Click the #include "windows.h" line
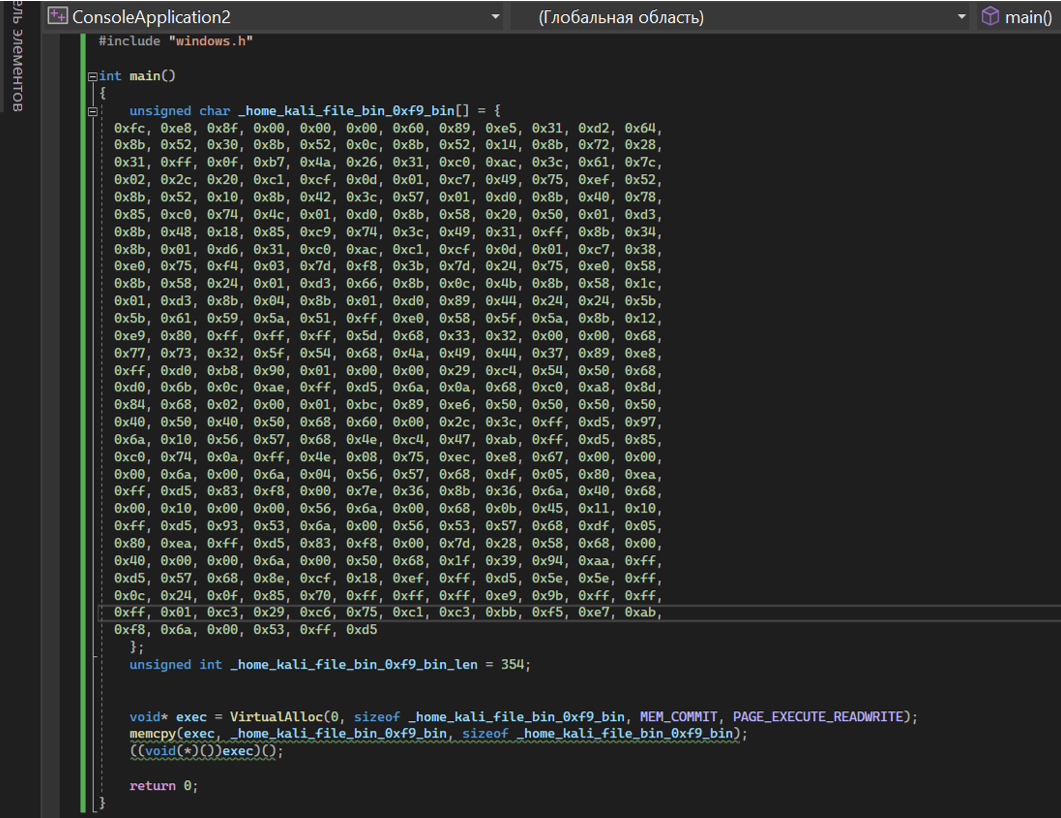The width and height of the screenshot is (1061, 818). coord(176,41)
